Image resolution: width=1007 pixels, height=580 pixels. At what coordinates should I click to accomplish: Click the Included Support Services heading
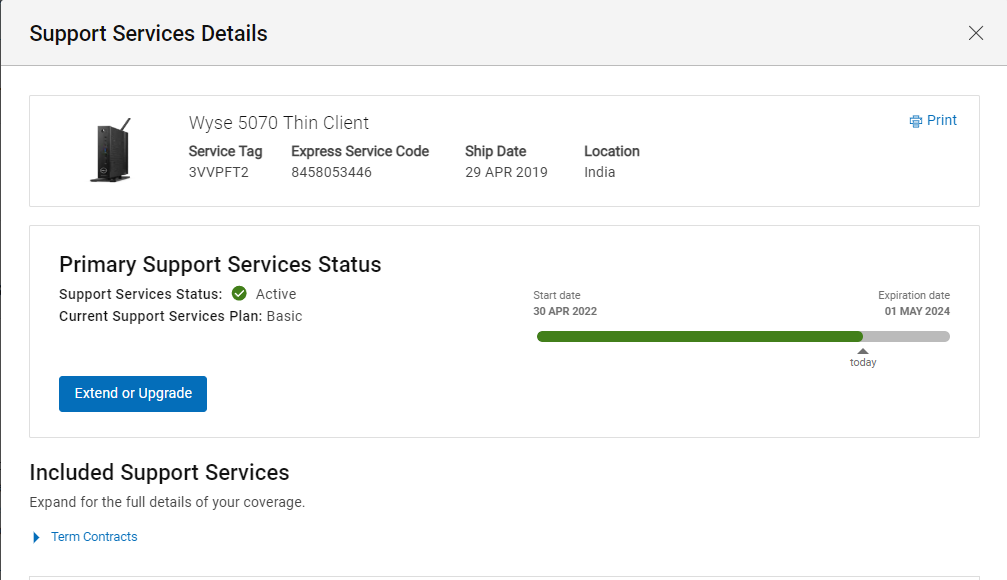point(159,472)
